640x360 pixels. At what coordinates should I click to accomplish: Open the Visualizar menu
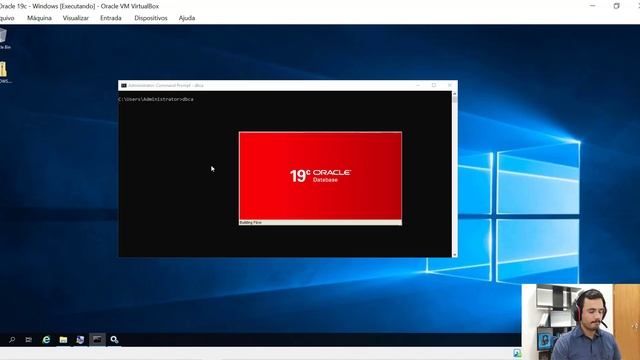[x=76, y=18]
